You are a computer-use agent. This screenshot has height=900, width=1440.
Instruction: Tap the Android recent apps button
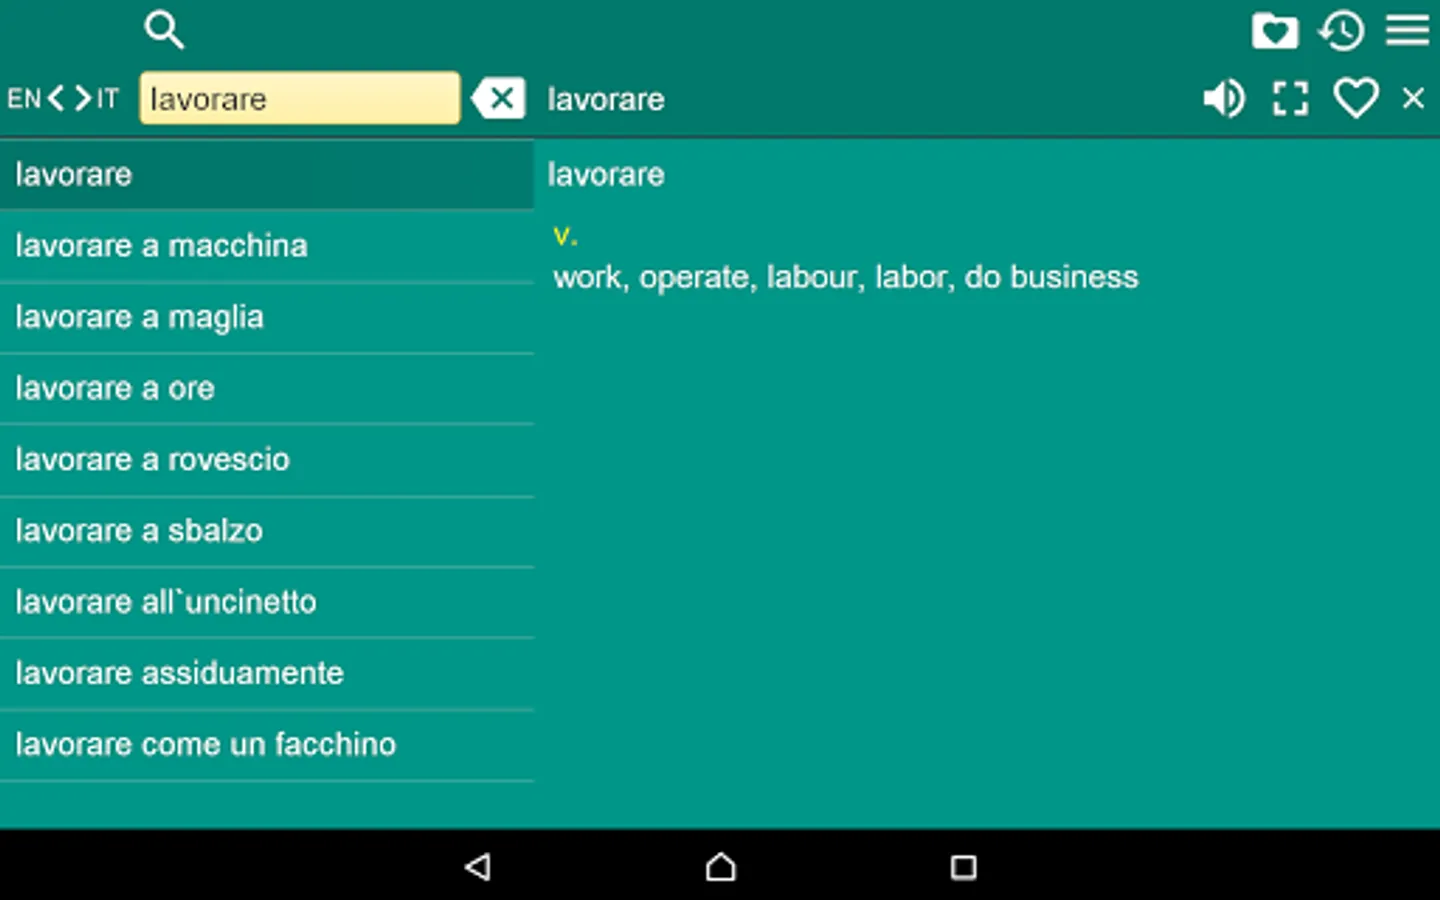pyautogui.click(x=963, y=866)
